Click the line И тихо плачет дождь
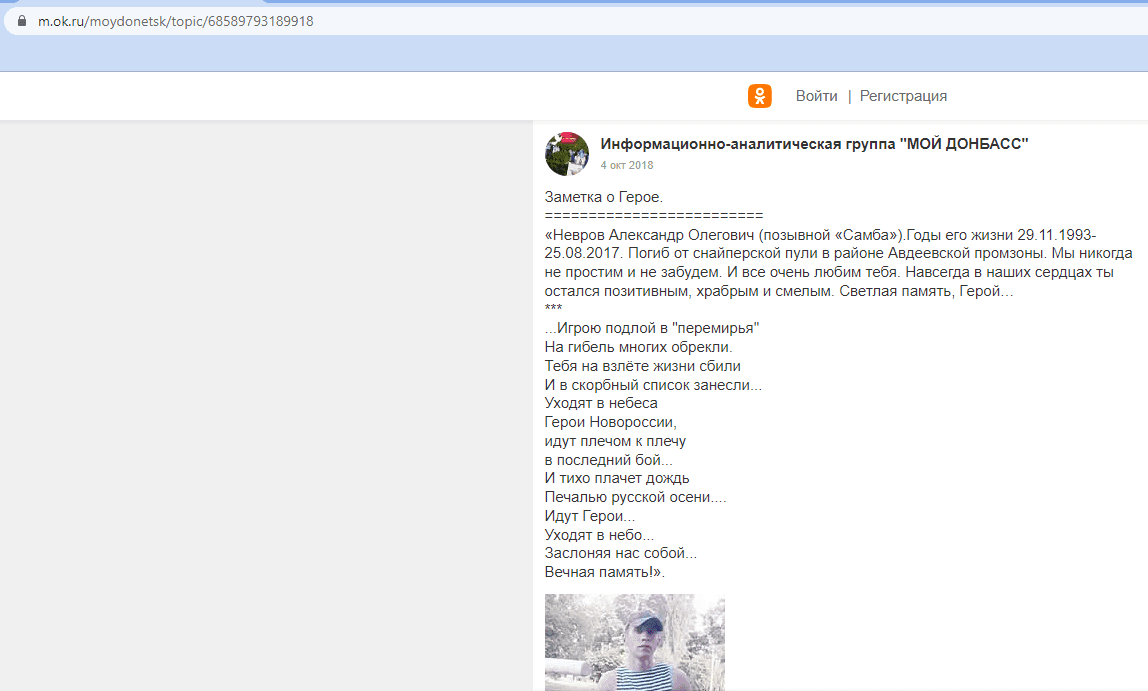Viewport: 1148px width, 691px height. [x=617, y=479]
